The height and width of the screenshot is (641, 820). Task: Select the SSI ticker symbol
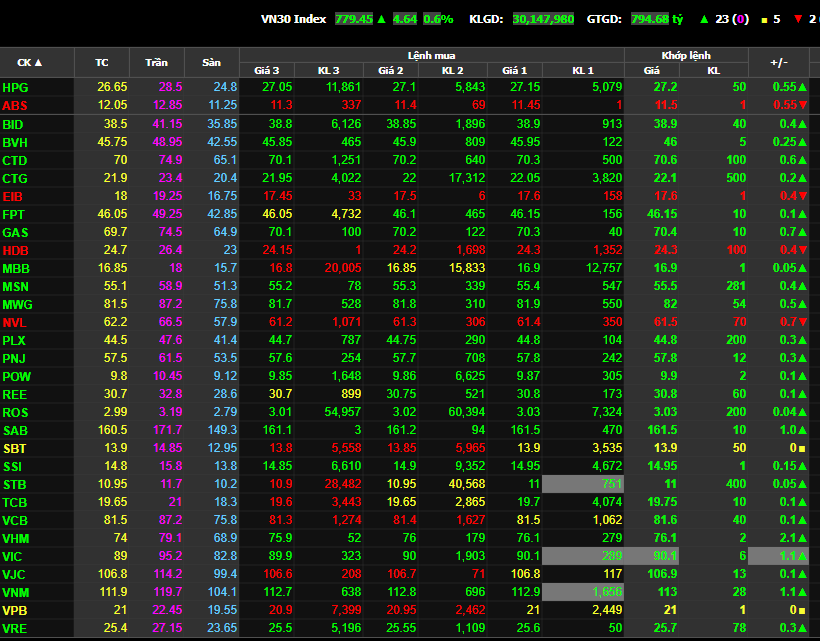click(13, 466)
